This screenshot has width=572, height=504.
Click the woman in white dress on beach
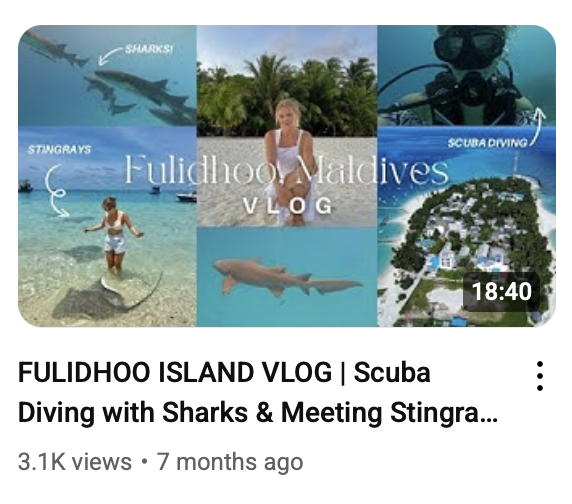pos(288,162)
